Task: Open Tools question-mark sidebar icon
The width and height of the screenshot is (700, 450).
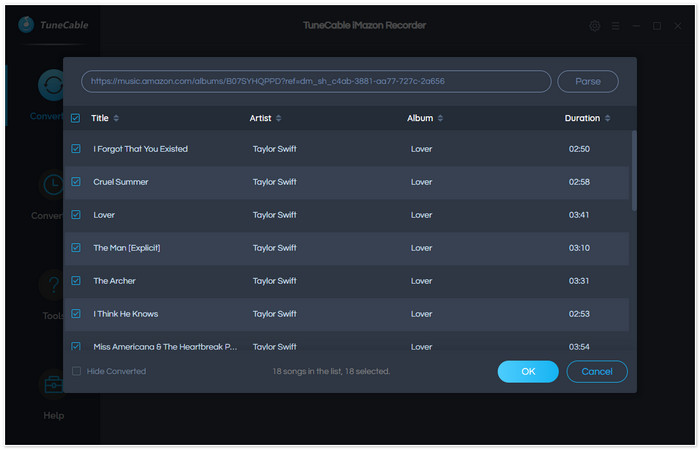Action: (x=53, y=284)
